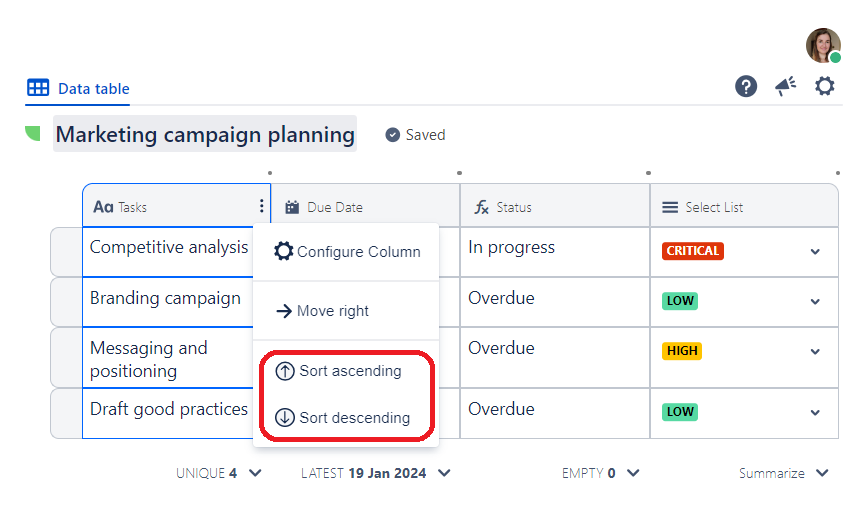Expand the CRITICAL select list dropdown
The image size is (861, 519).
815,252
